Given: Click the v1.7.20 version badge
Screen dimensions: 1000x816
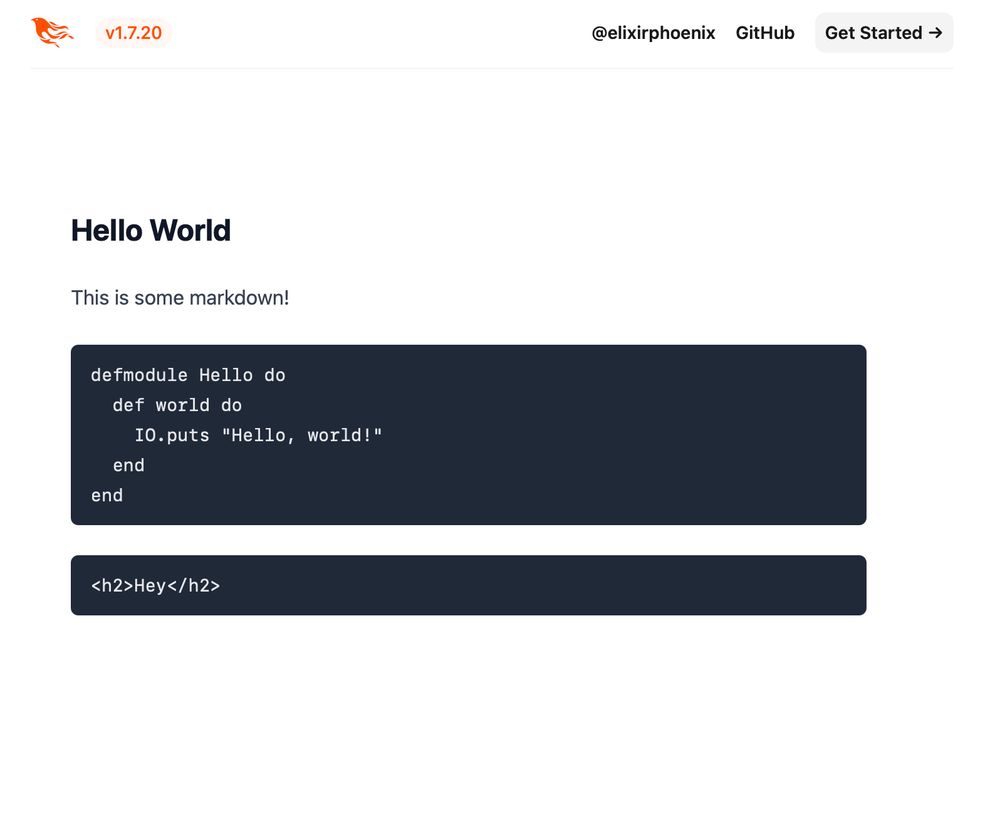Looking at the screenshot, I should coord(133,33).
